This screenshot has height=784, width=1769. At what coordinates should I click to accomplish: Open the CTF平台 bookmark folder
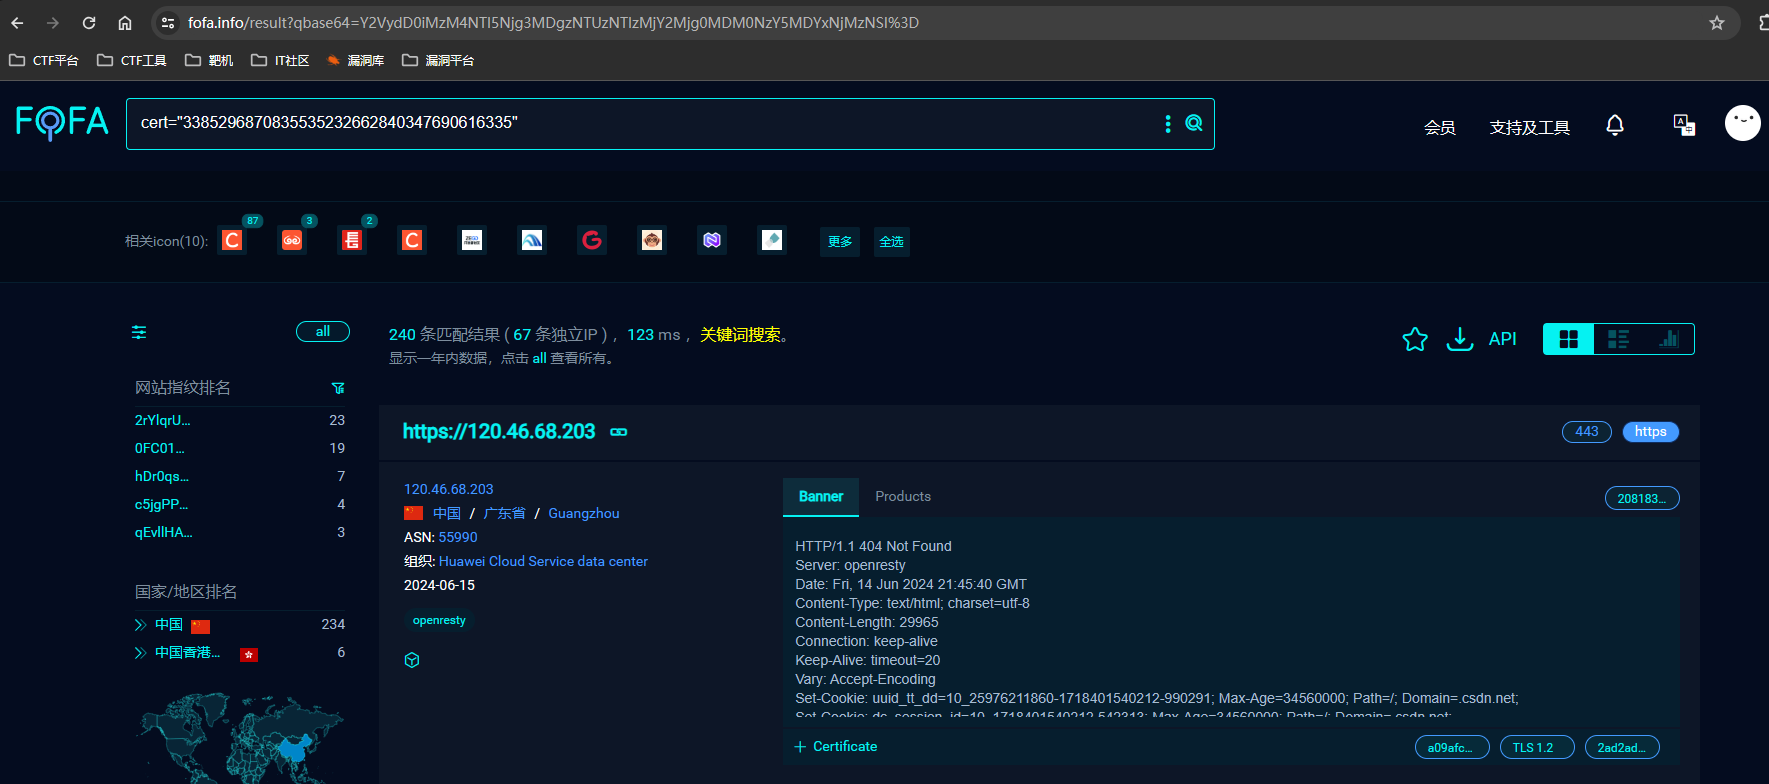44,60
